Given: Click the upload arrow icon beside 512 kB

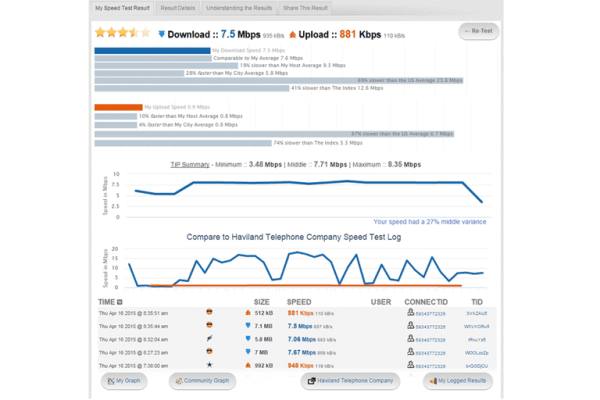Looking at the screenshot, I should coord(247,312).
